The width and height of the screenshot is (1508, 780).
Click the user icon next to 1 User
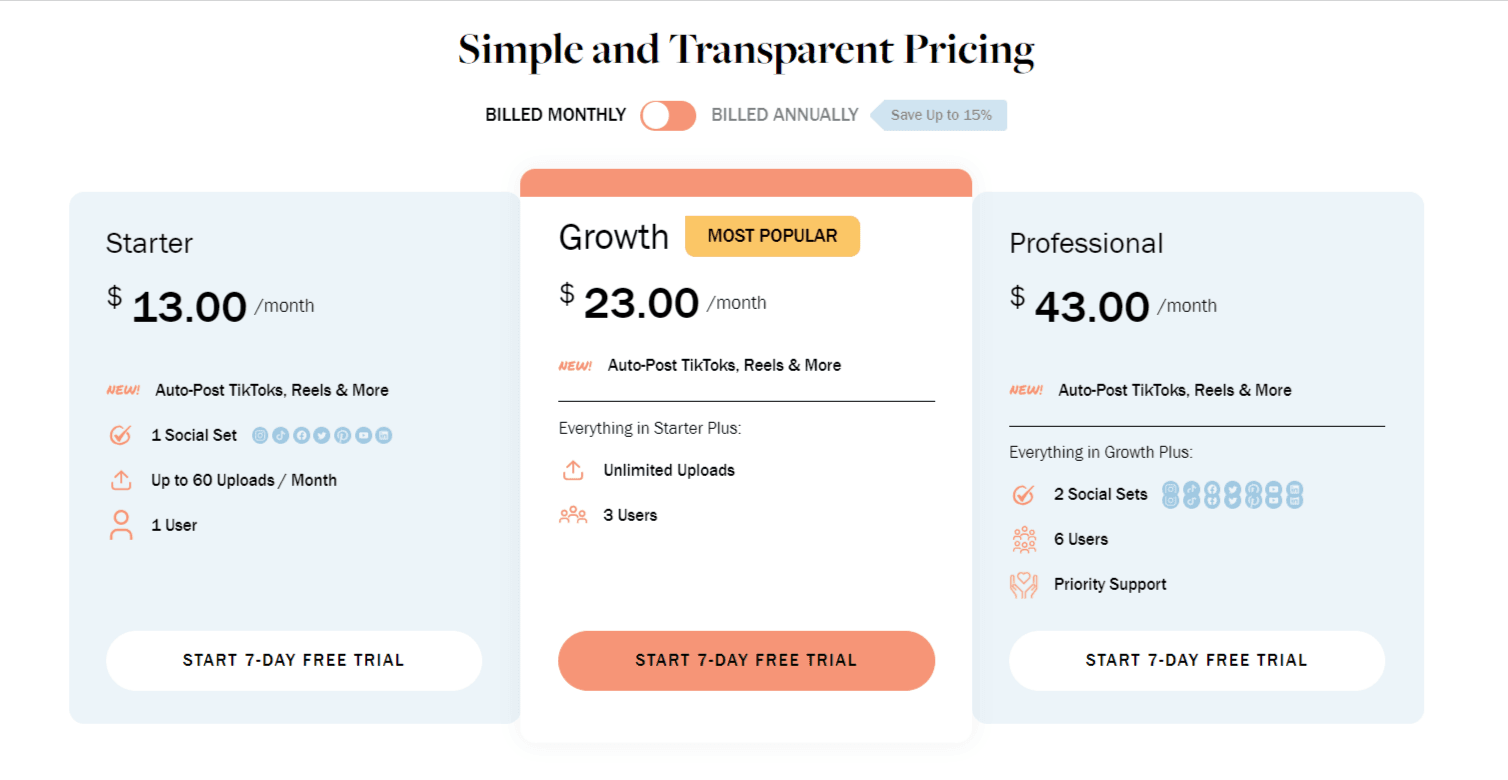point(121,524)
